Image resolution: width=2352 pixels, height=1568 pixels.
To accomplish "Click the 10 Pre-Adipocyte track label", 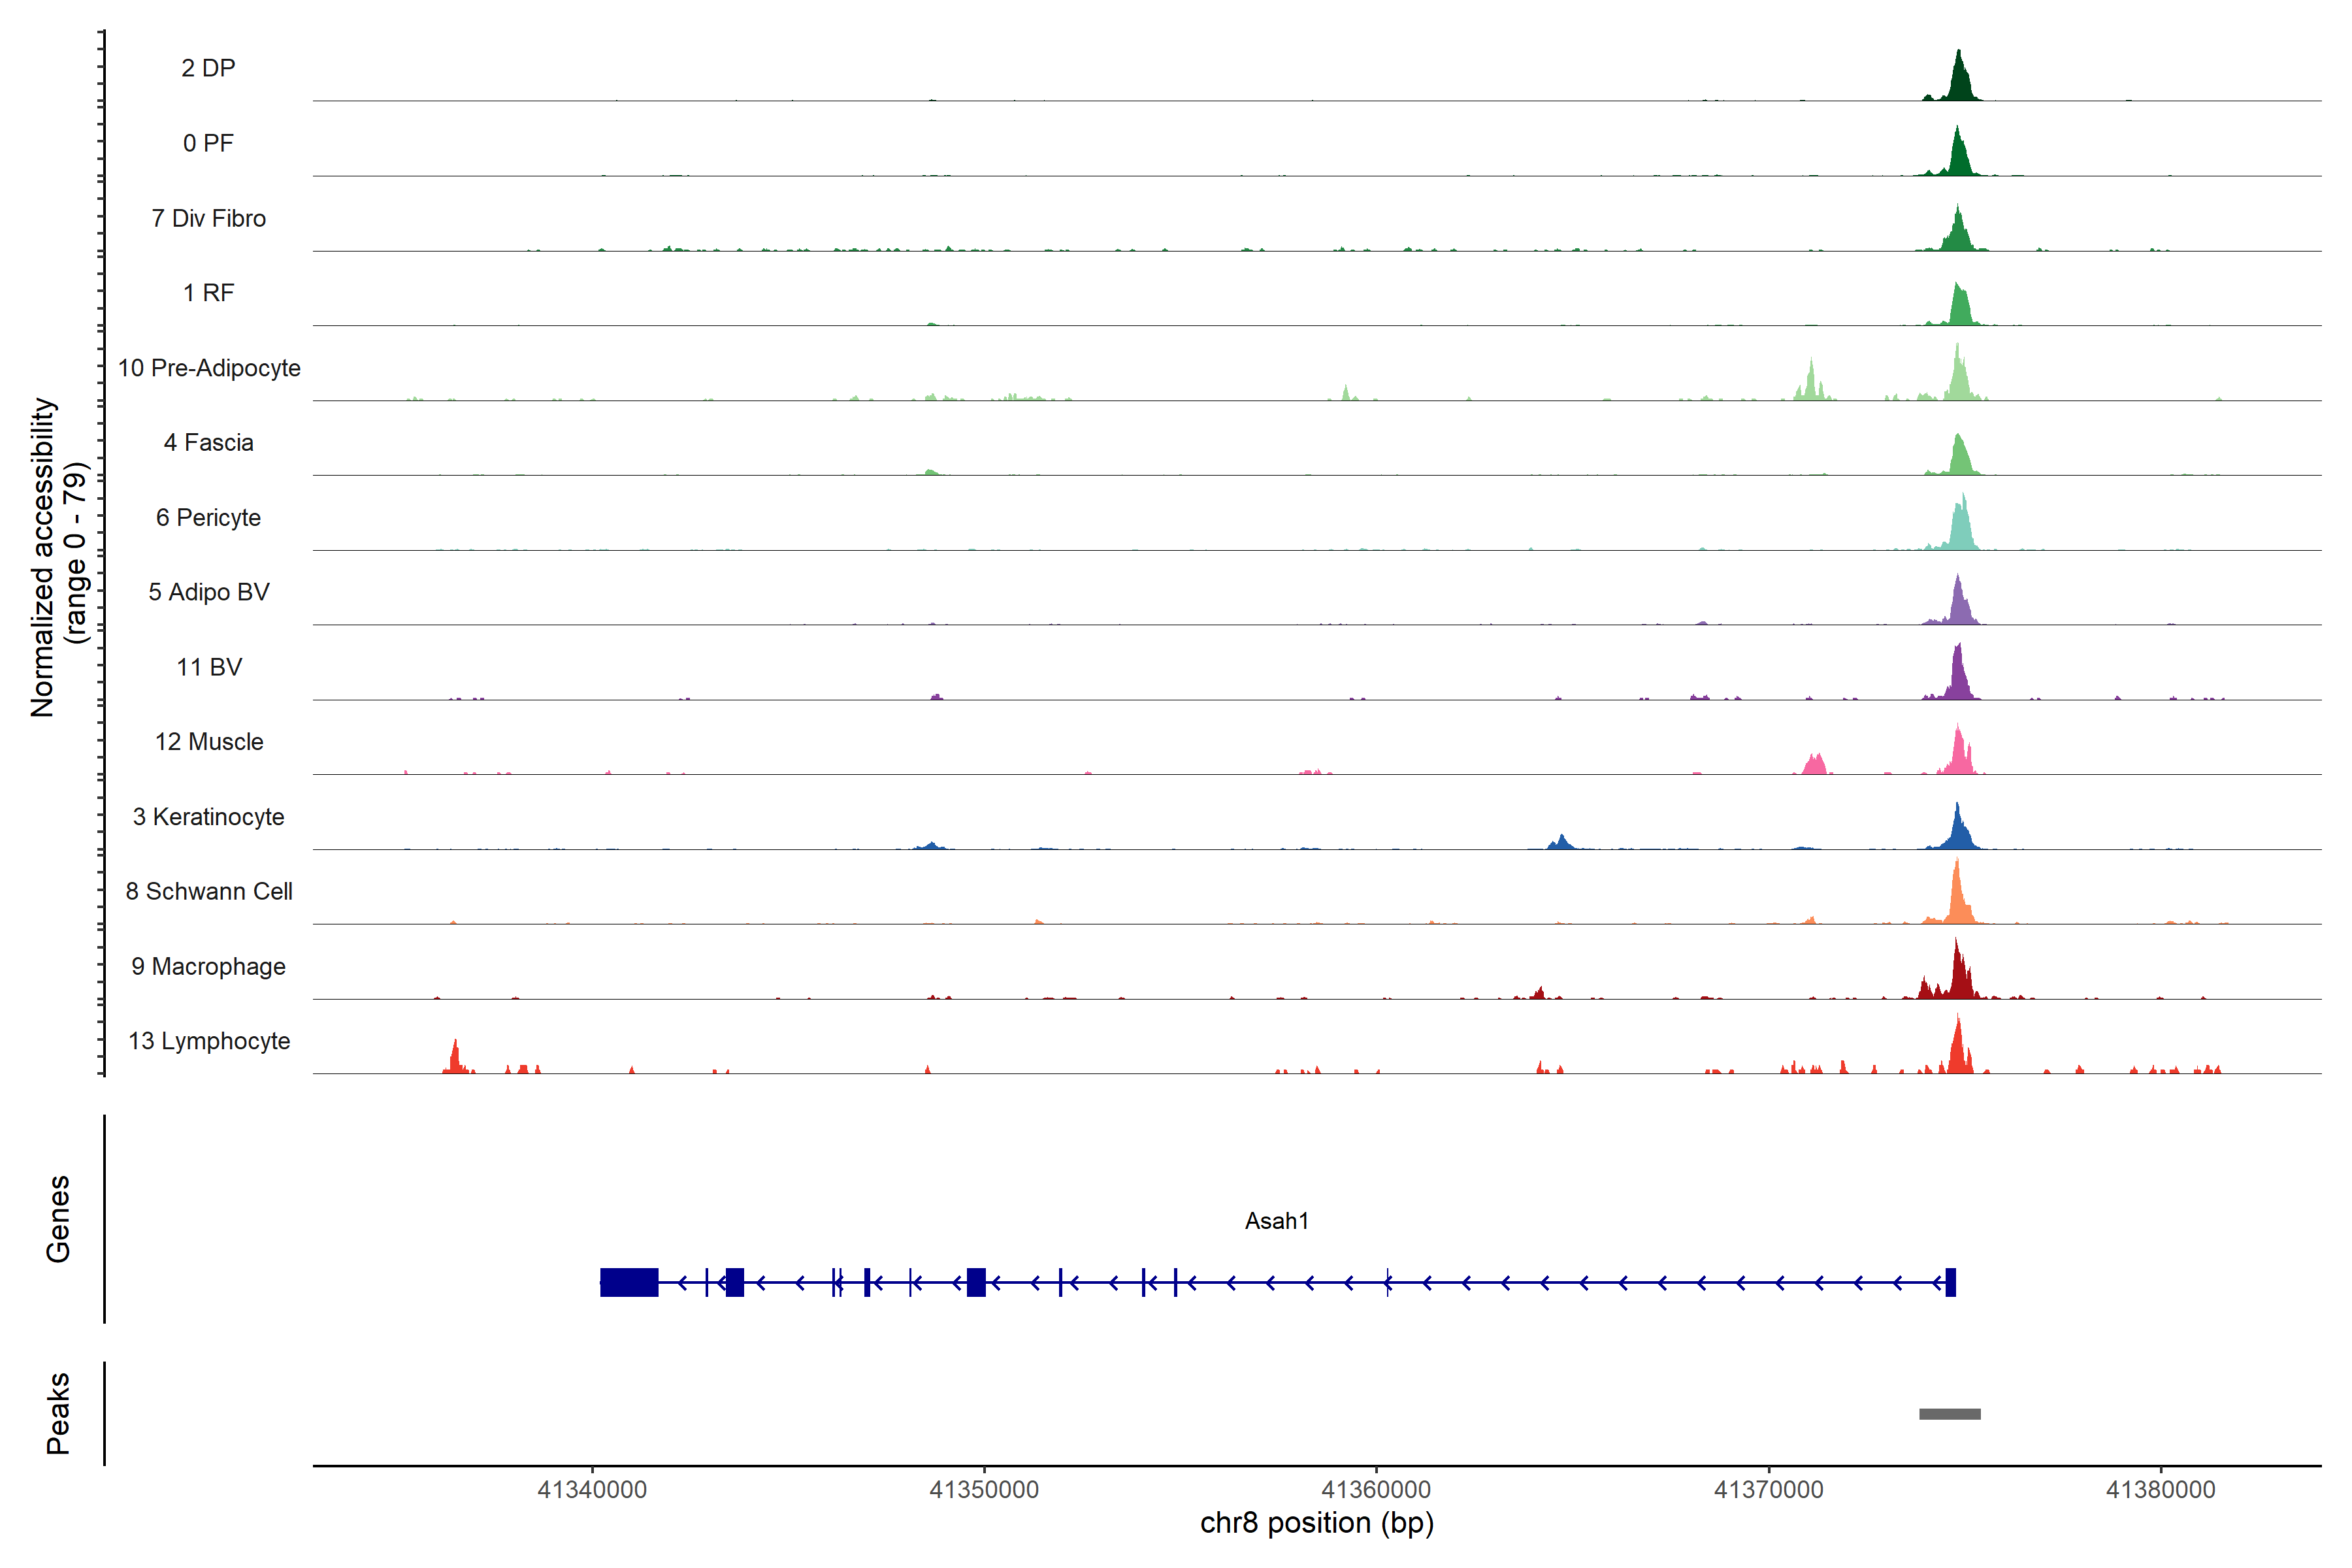I will point(209,368).
